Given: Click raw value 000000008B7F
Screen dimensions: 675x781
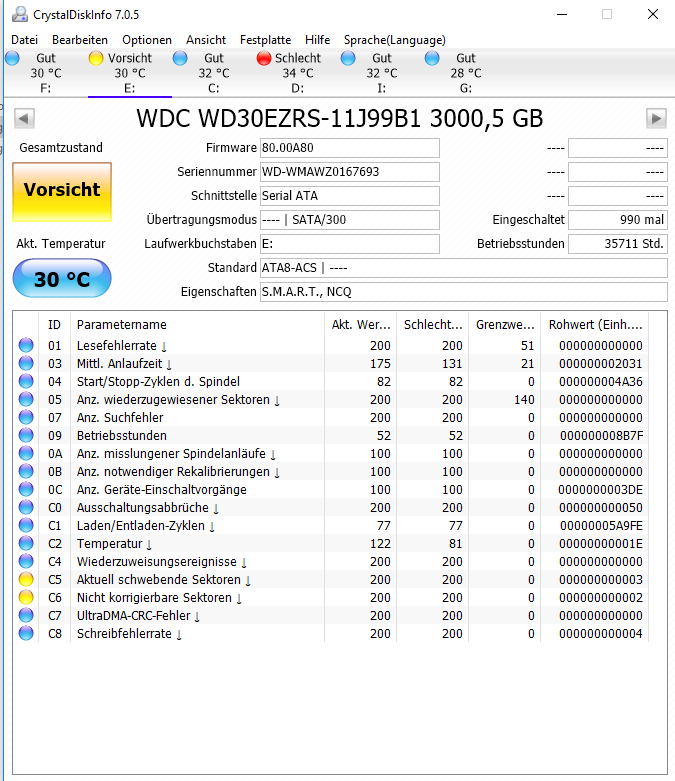Looking at the screenshot, I should point(601,435).
